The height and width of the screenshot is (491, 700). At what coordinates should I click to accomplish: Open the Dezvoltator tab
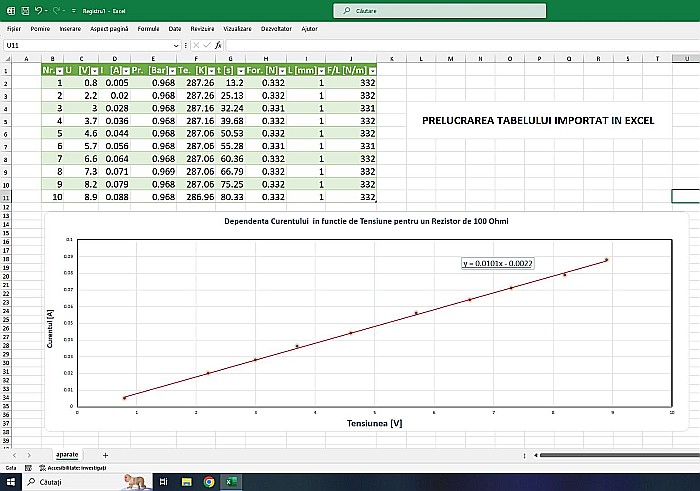point(276,29)
